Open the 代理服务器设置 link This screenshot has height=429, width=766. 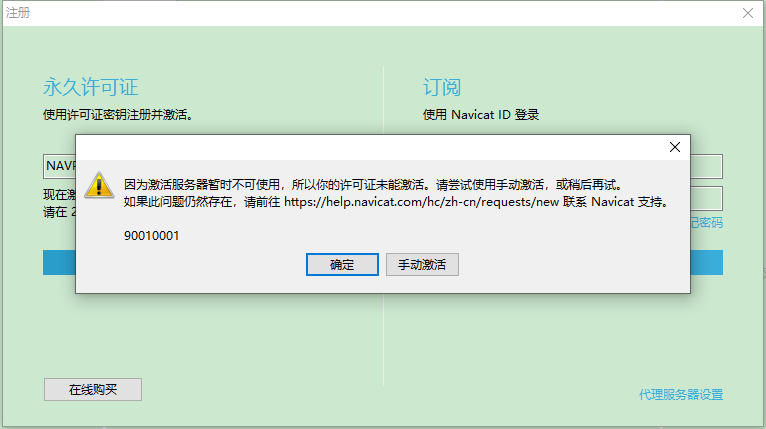(x=681, y=394)
